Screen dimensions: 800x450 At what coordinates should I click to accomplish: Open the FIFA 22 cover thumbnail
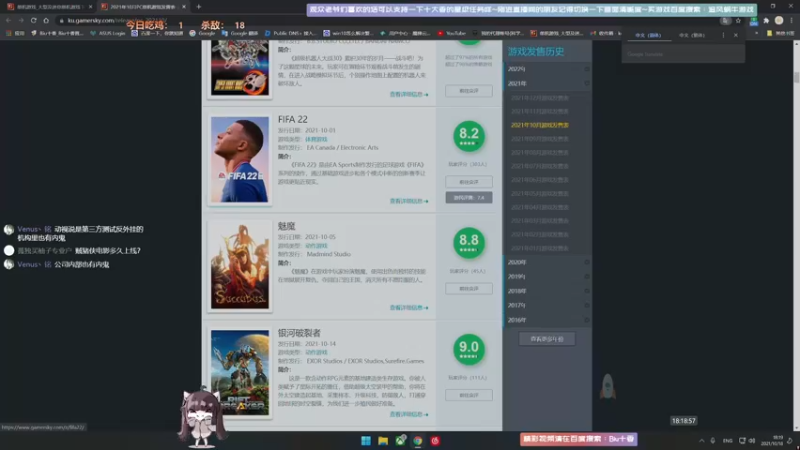point(240,159)
